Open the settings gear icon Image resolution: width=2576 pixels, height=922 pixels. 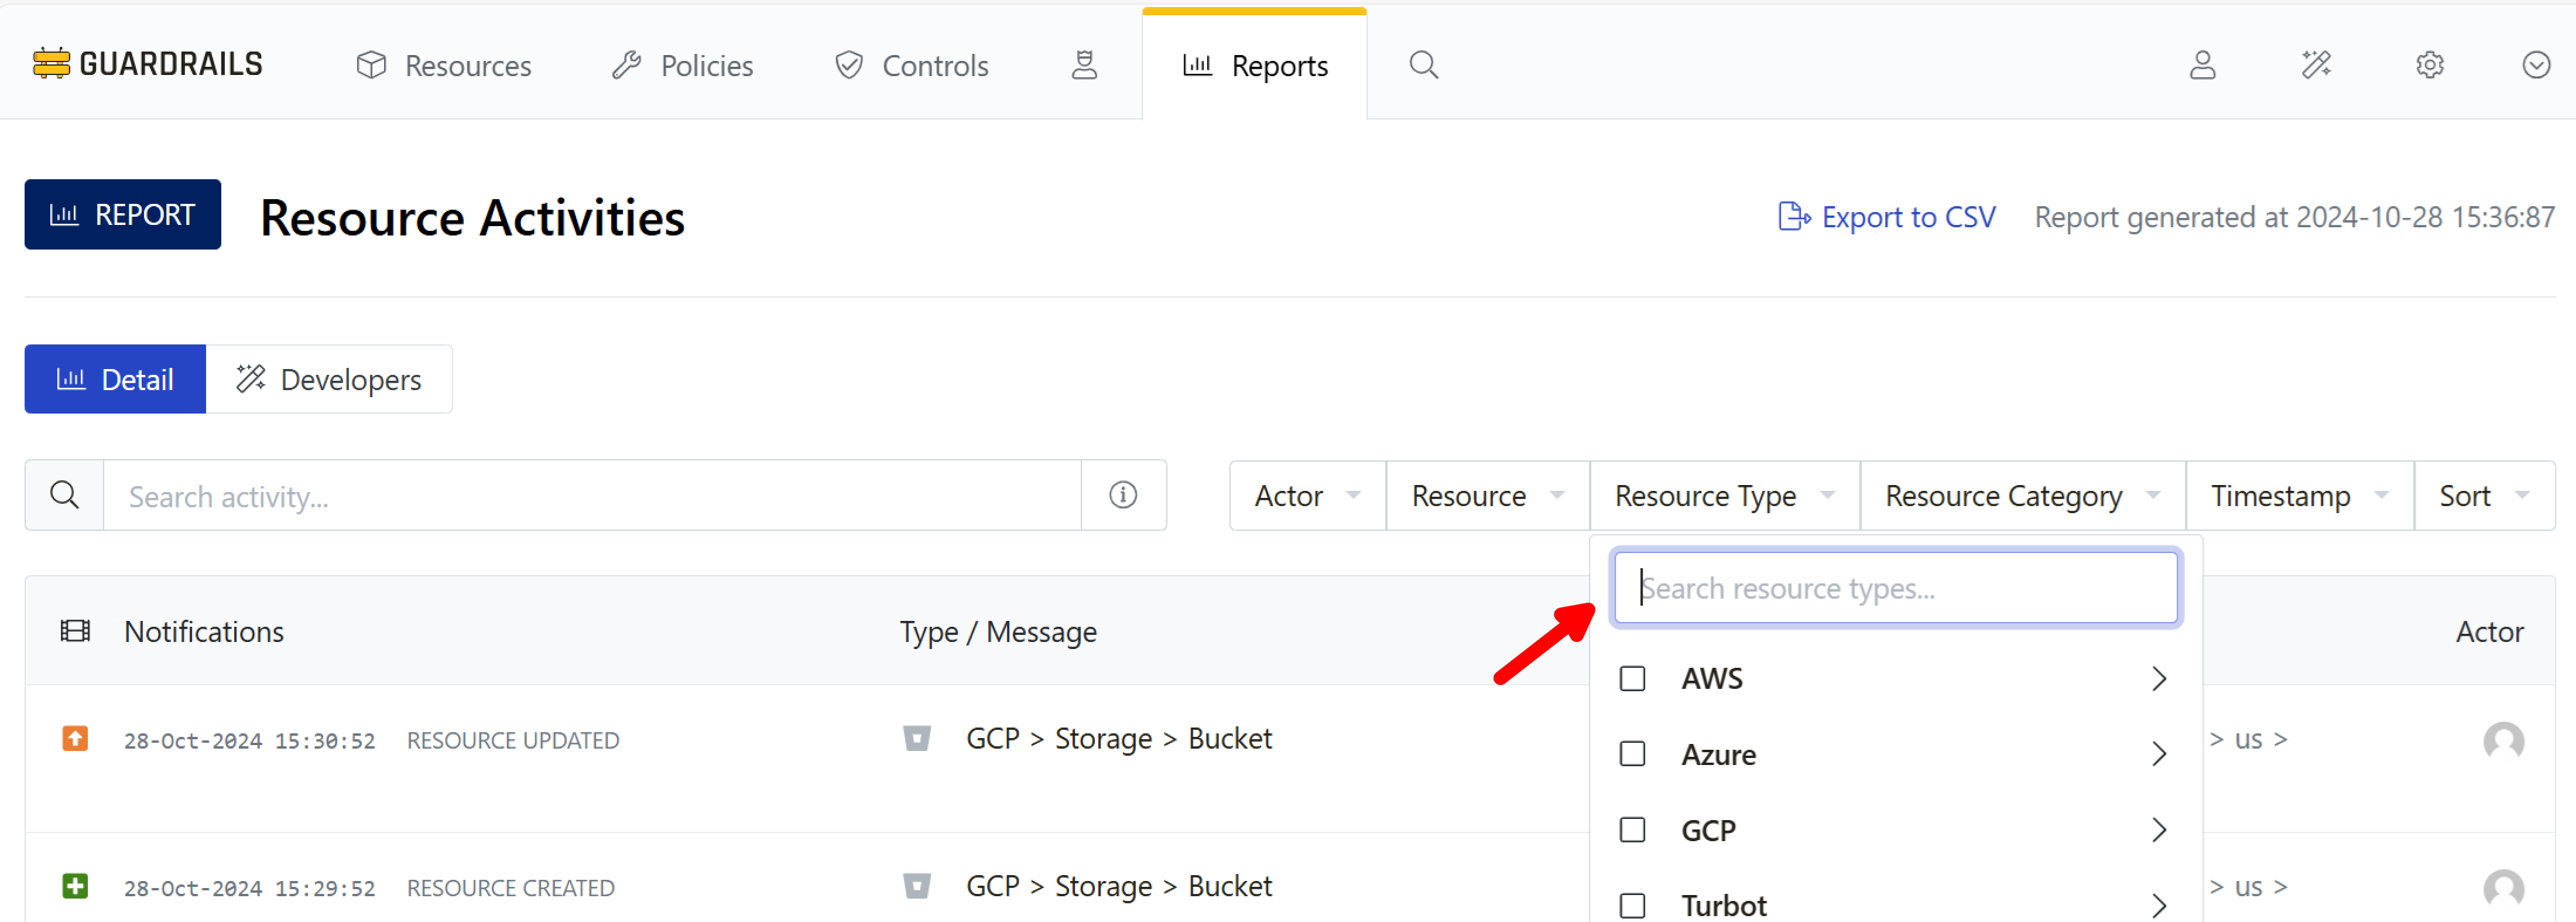coord(2429,66)
